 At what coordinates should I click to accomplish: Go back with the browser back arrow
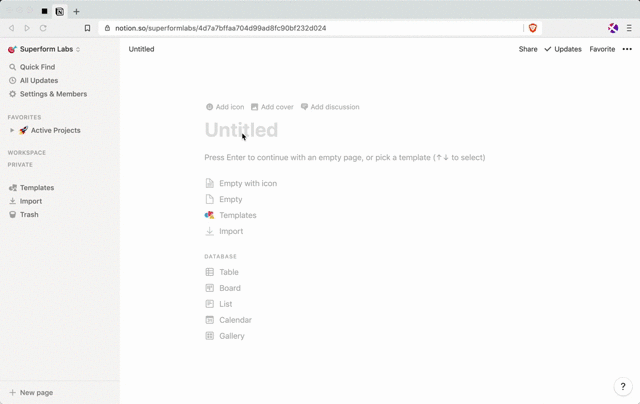pos(11,28)
